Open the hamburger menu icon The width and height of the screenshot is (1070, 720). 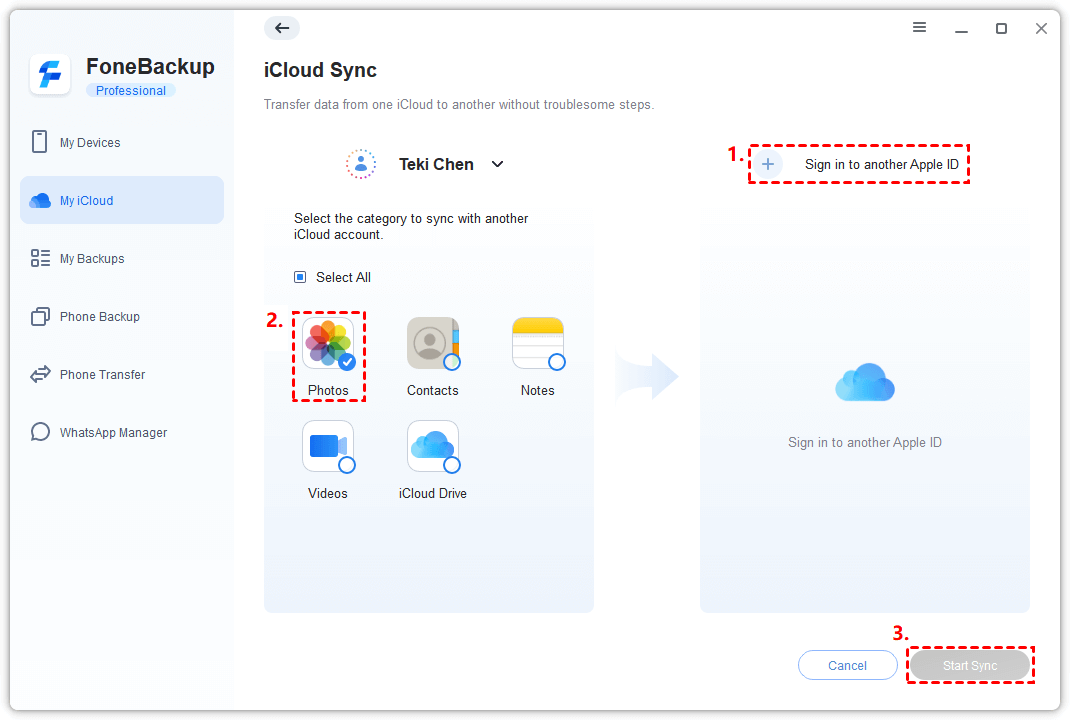(x=919, y=27)
